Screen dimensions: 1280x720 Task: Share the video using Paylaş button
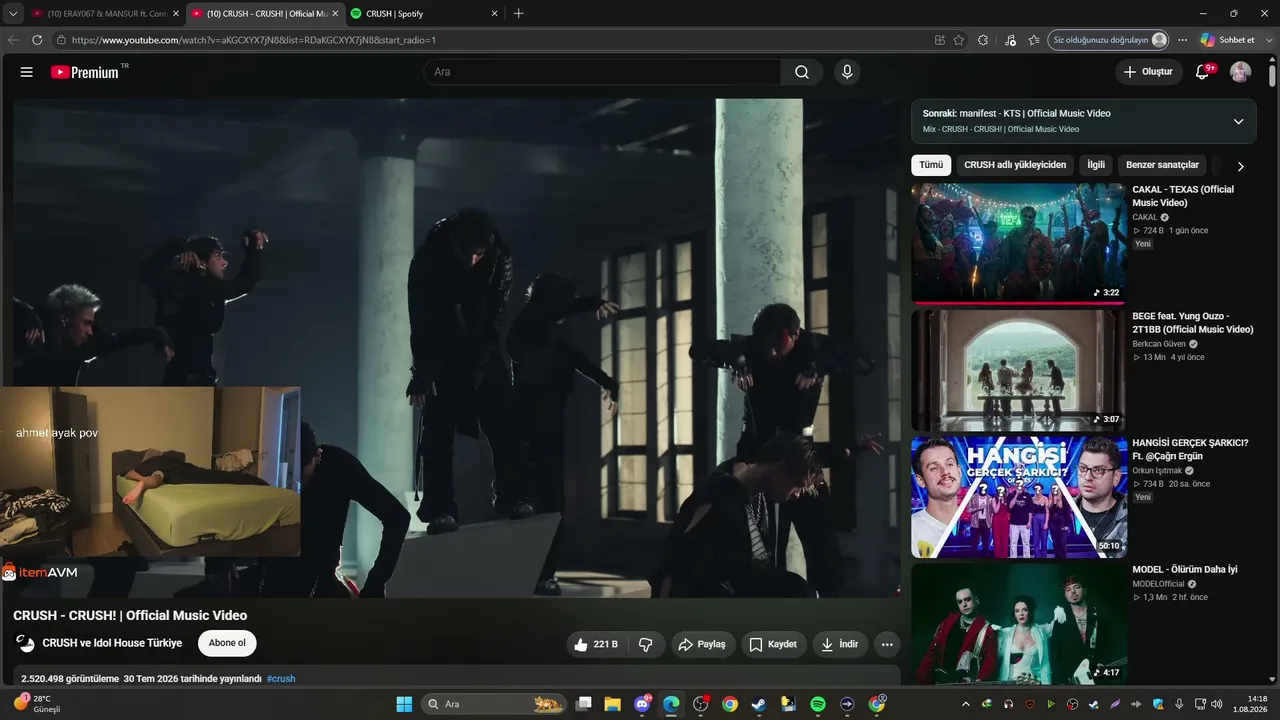point(702,644)
